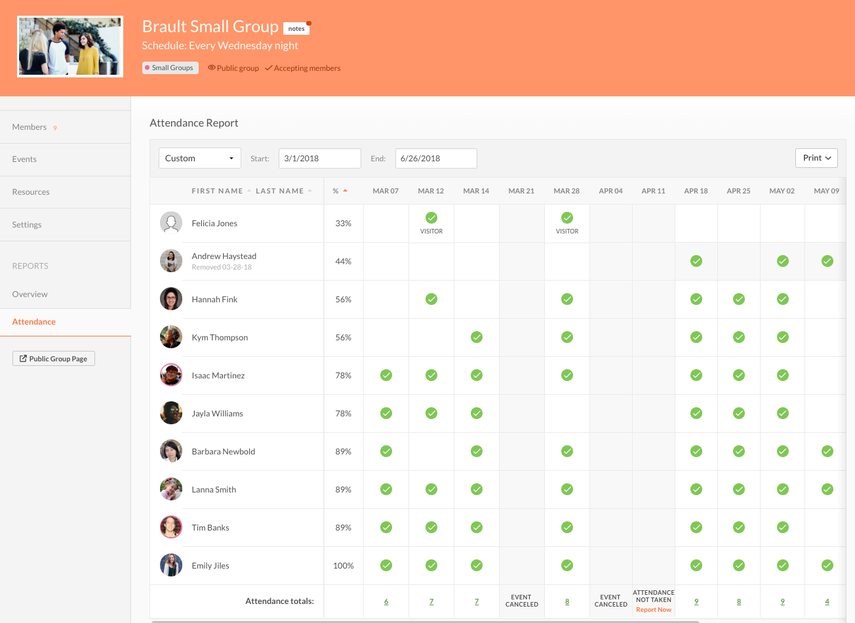Click the Start date input field
Viewport: 855px width, 623px height.
pos(319,158)
